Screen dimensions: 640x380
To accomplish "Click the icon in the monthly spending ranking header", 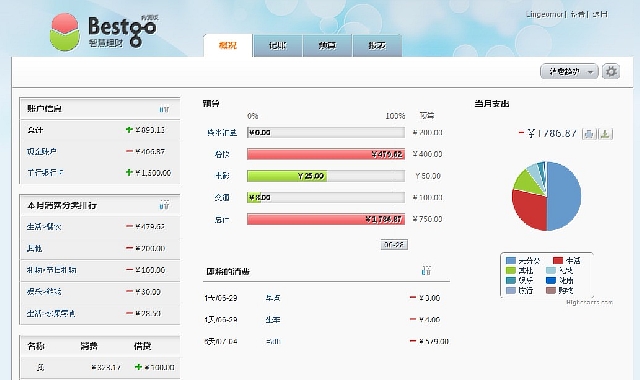I will click(164, 205).
